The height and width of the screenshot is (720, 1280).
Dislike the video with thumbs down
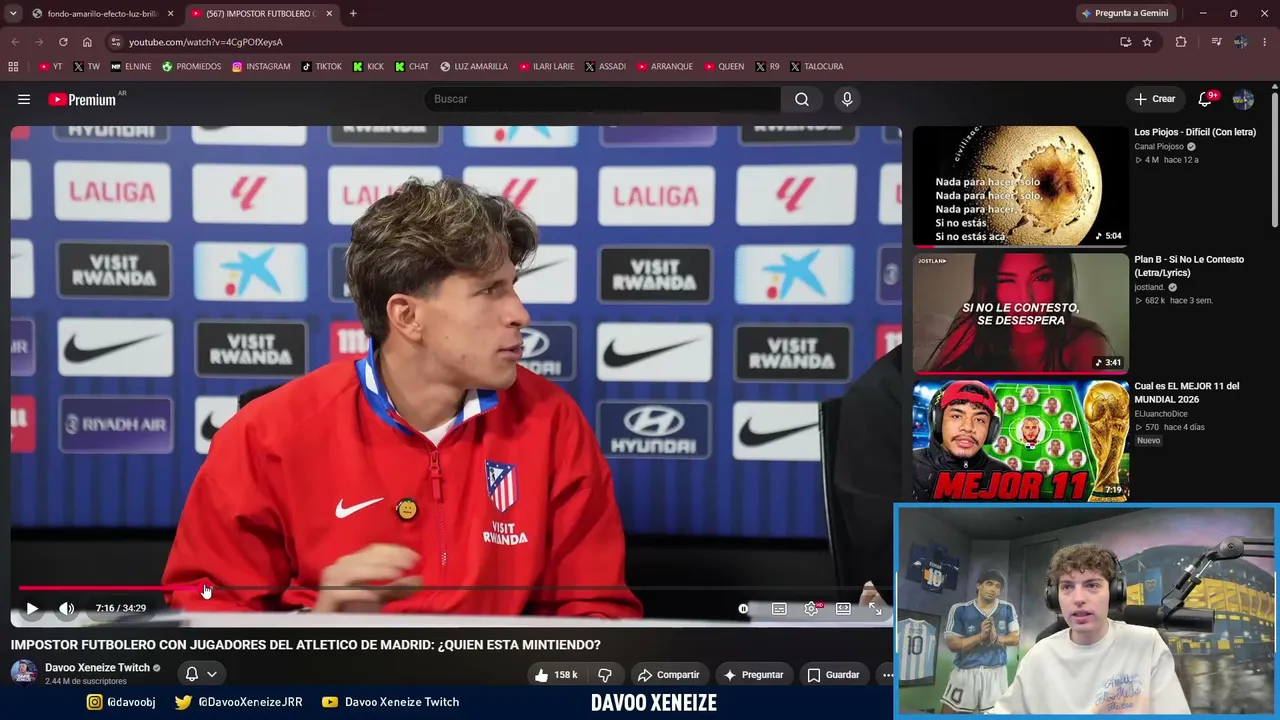coord(605,675)
